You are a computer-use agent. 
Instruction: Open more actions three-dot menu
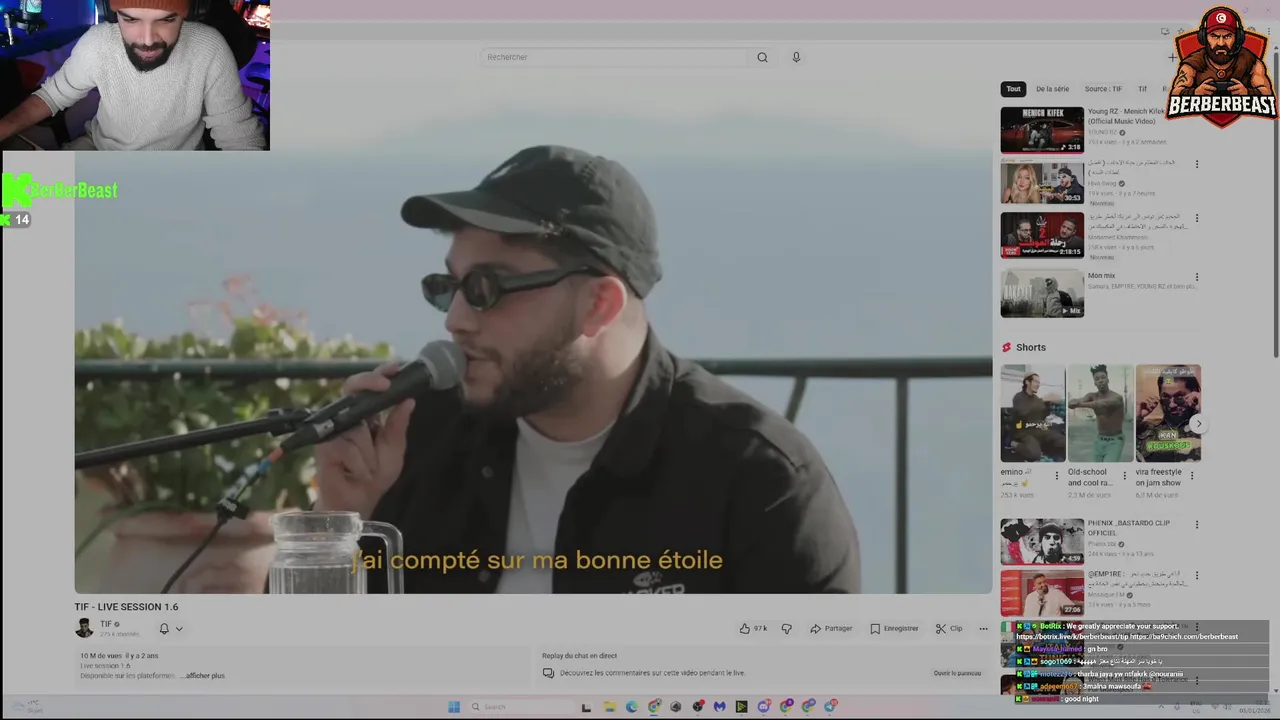tap(983, 628)
